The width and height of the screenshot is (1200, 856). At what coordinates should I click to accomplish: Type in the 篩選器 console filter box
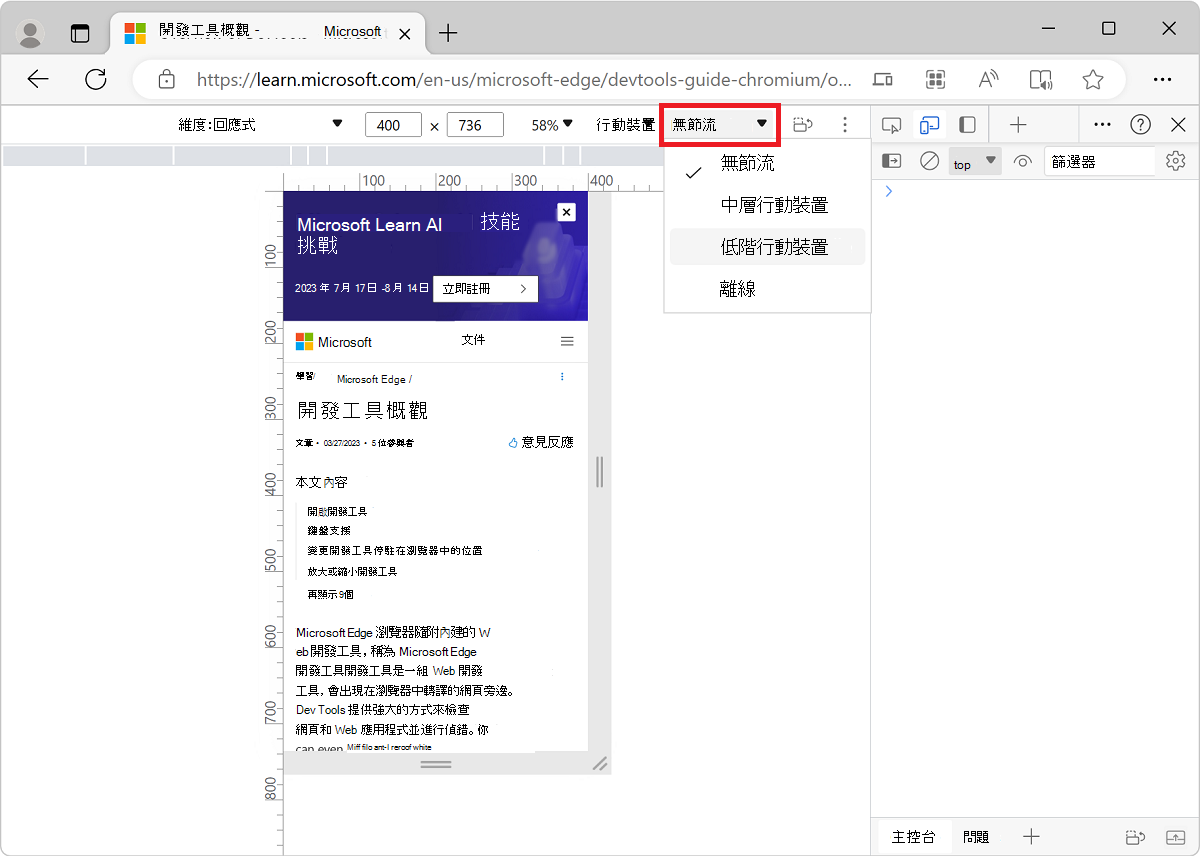point(1100,160)
